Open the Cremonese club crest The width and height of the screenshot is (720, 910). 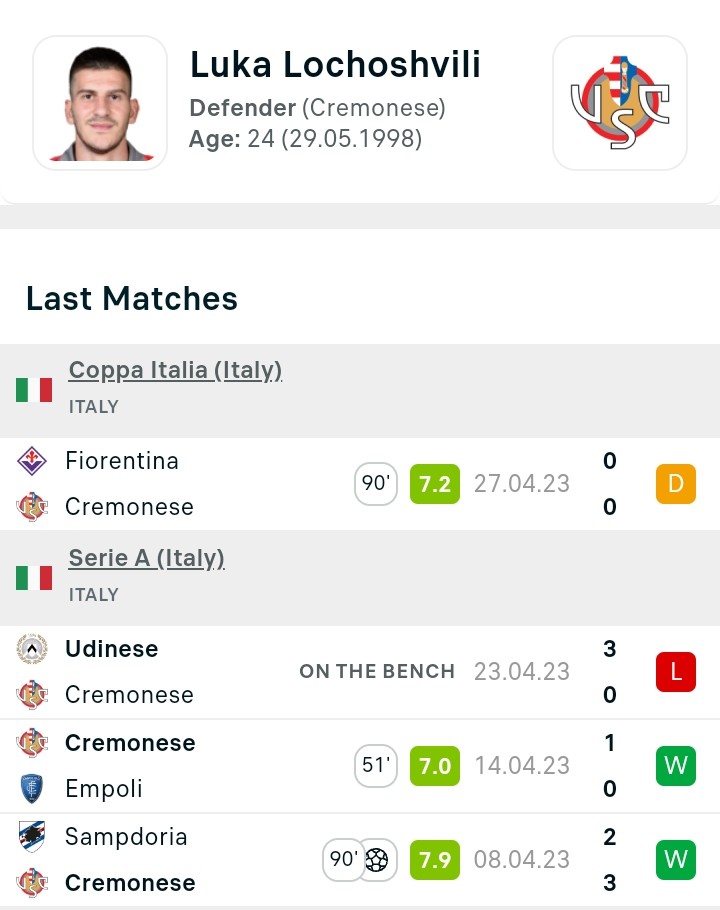point(619,103)
